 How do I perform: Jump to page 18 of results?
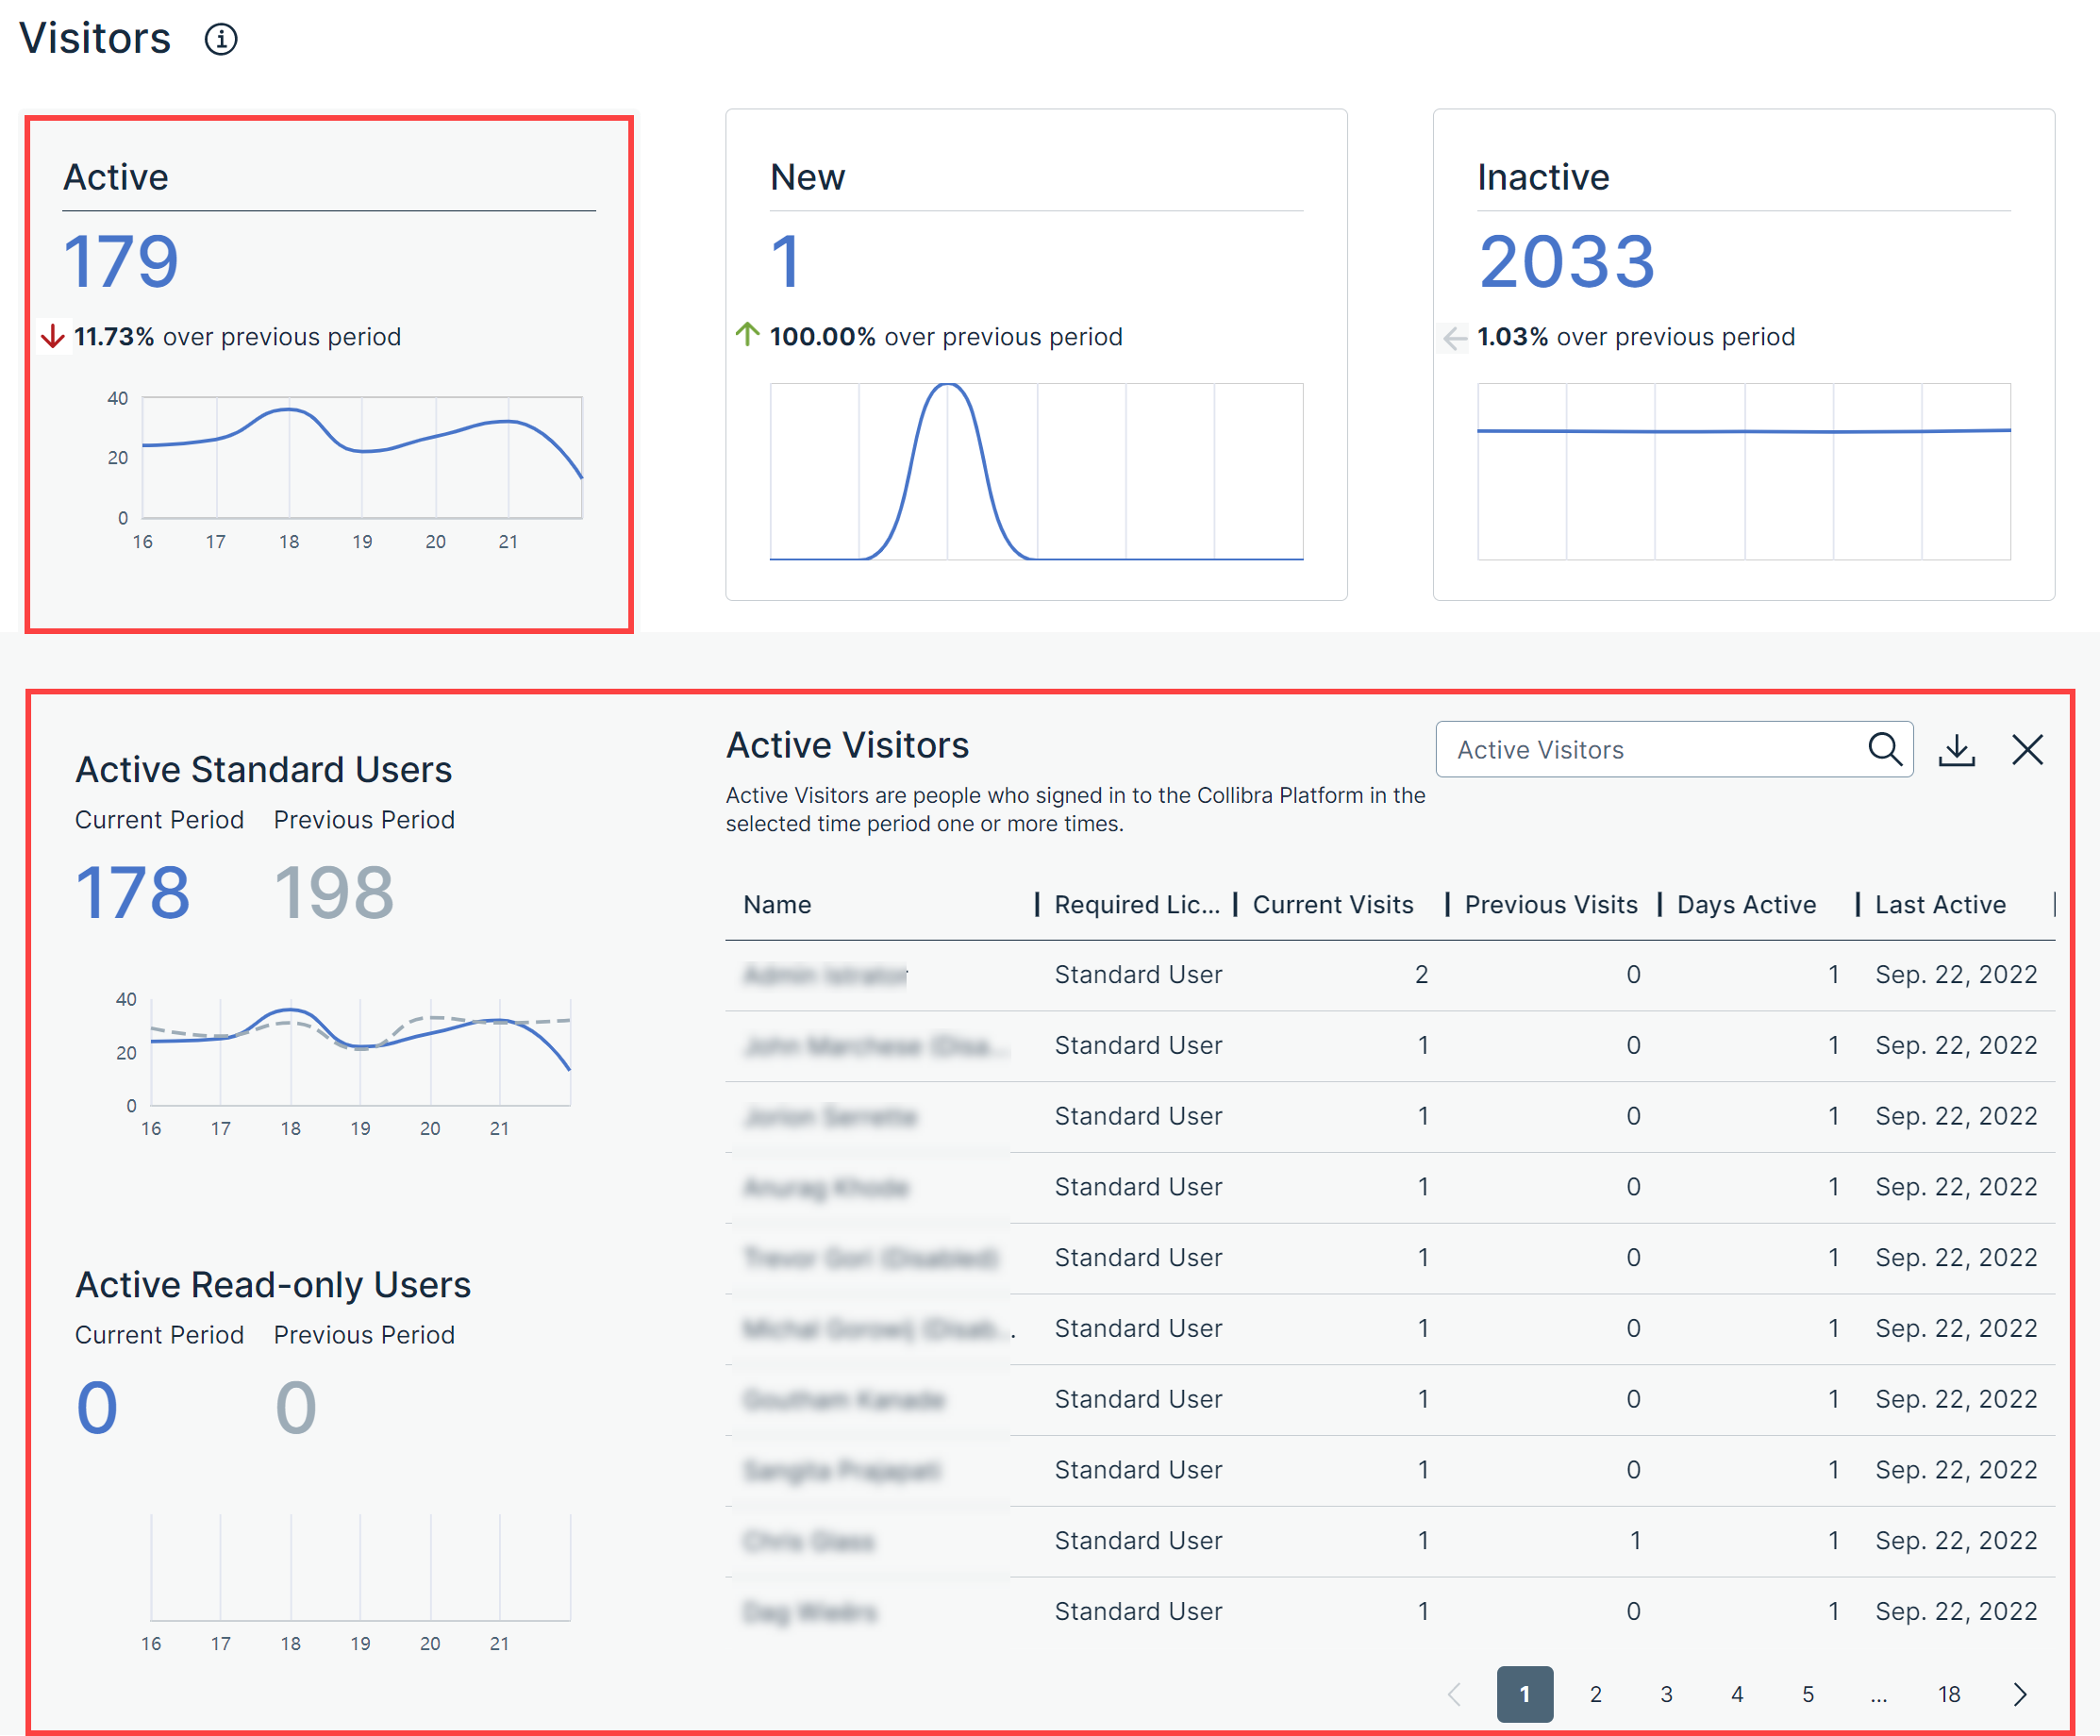pyautogui.click(x=1948, y=1694)
